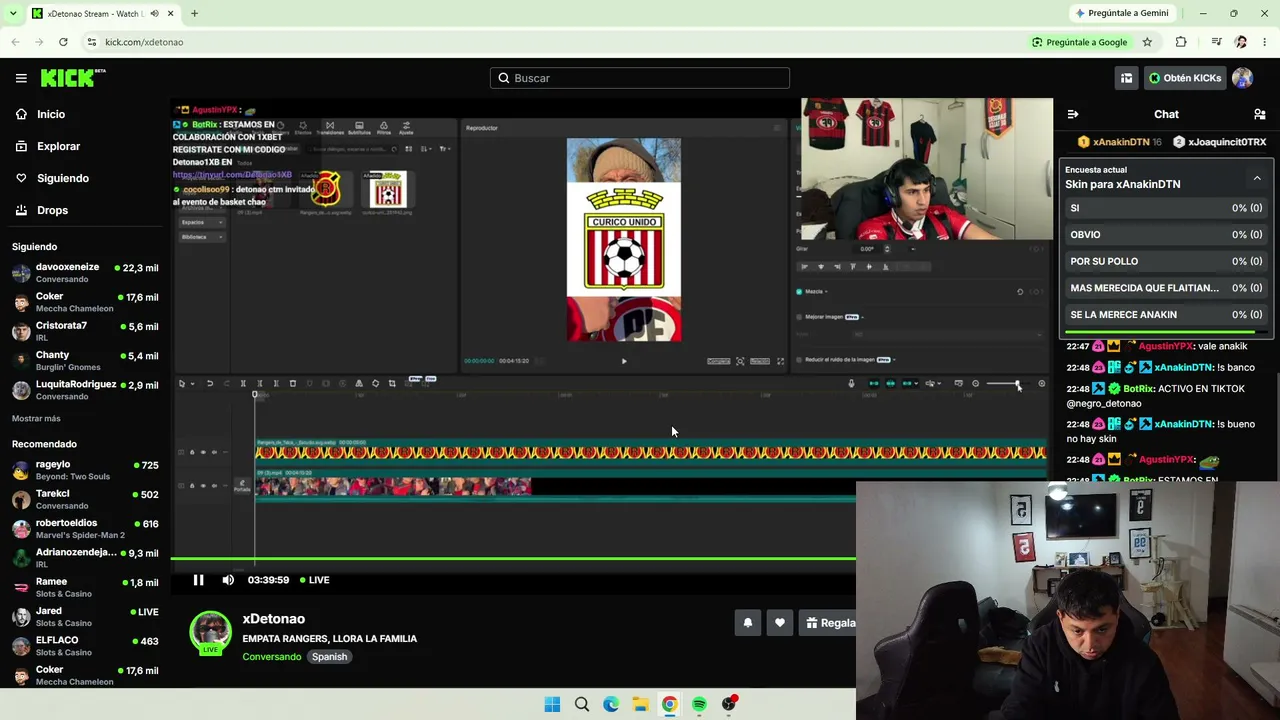Enable notifications with the bell icon

pyautogui.click(x=748, y=623)
